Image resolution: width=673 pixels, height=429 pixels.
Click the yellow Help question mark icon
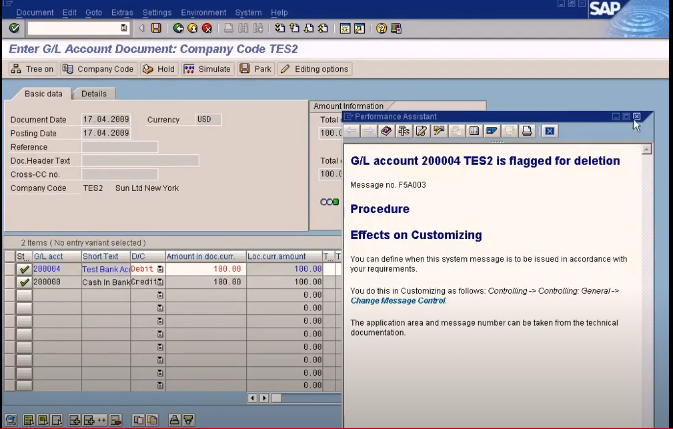click(x=382, y=28)
